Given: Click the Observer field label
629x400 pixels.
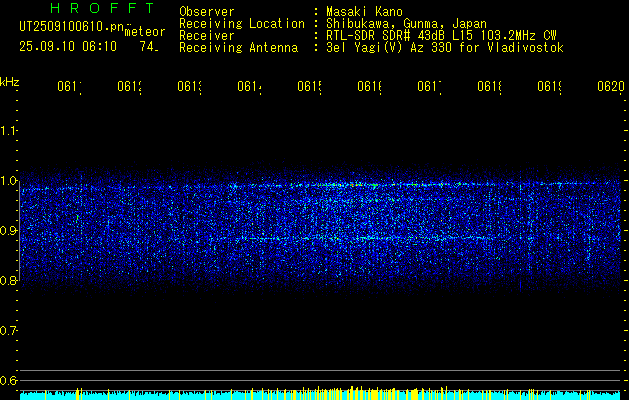Looking at the screenshot, I should (x=207, y=12).
